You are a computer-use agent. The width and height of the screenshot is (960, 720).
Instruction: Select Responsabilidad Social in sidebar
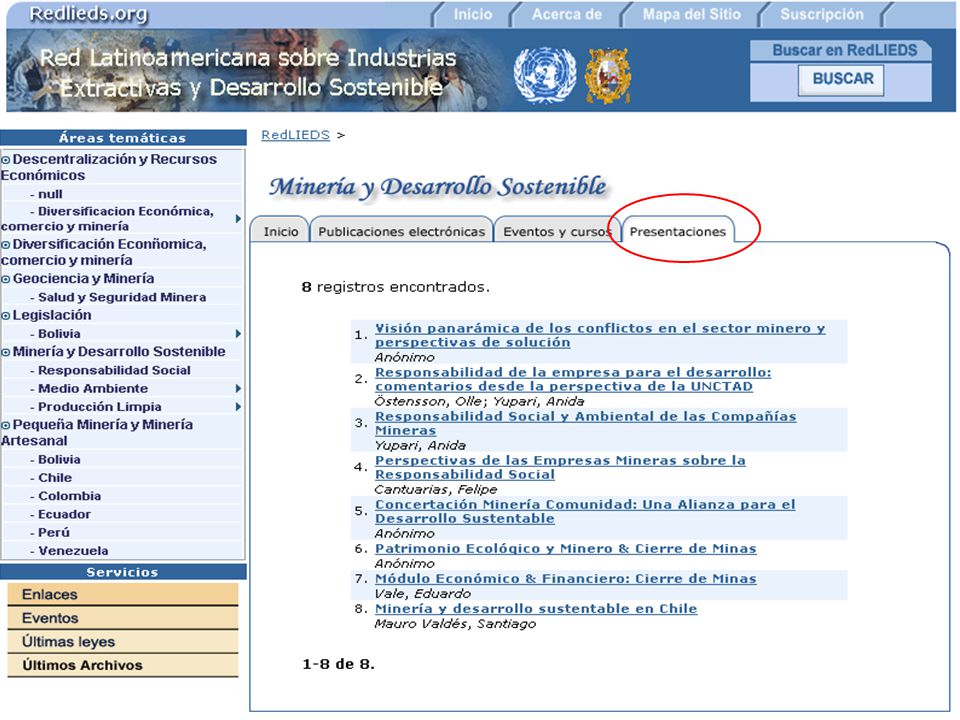click(x=114, y=370)
